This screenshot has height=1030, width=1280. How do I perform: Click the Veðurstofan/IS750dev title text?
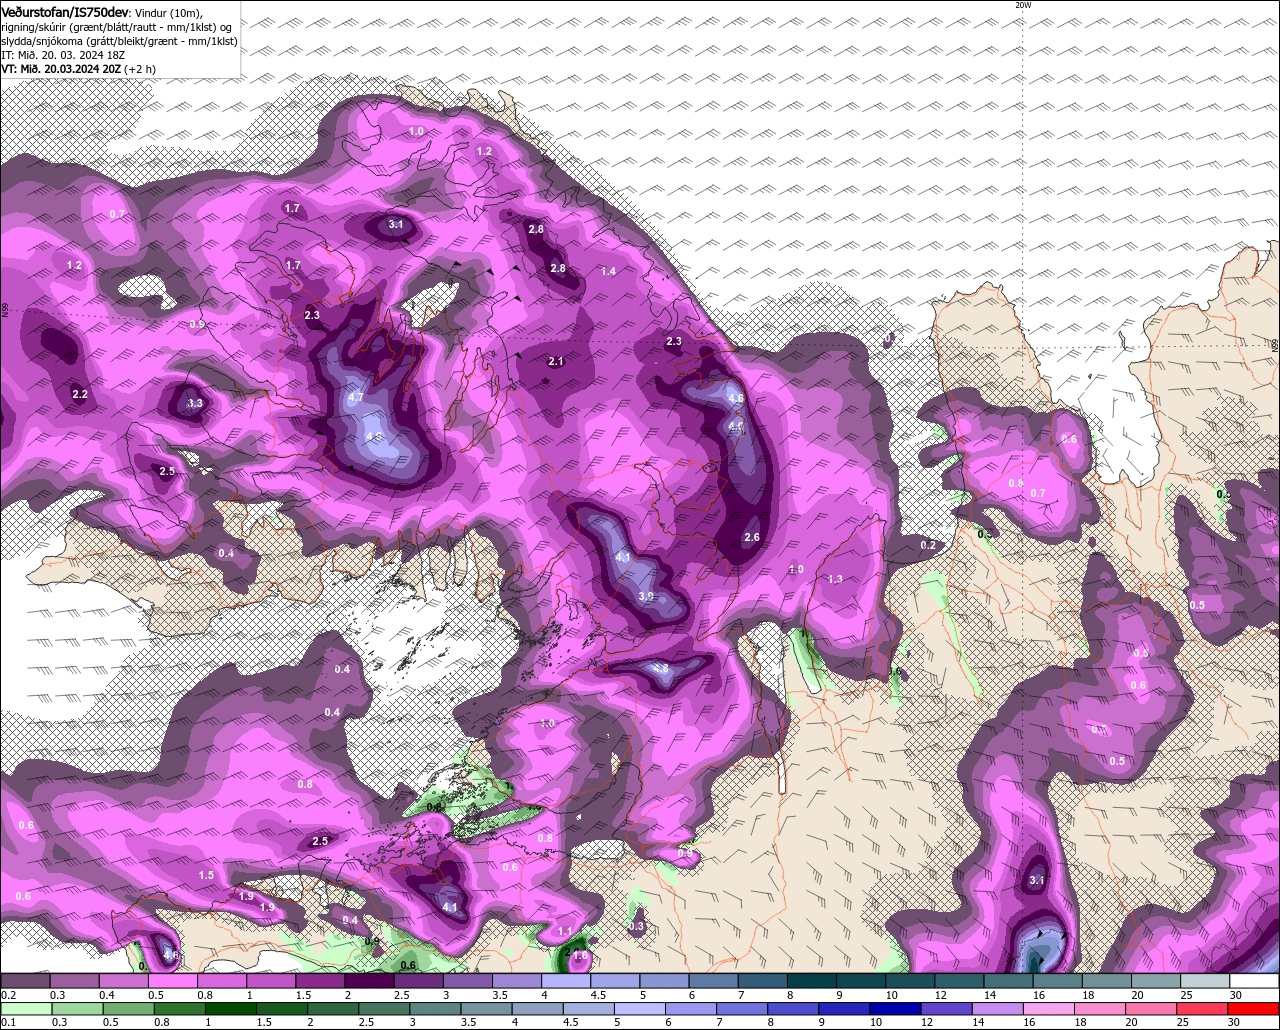pos(64,11)
